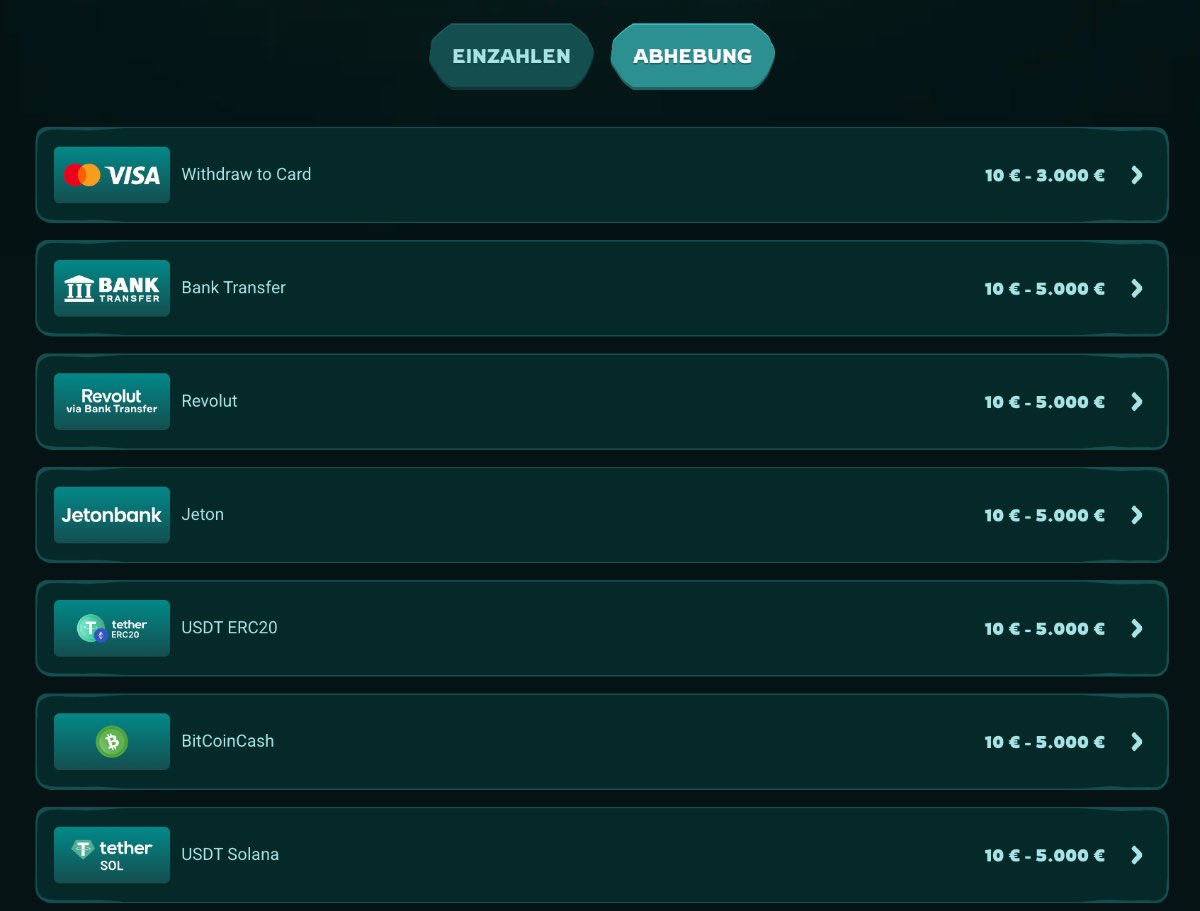Image resolution: width=1200 pixels, height=911 pixels.
Task: Expand the BitCoinCash chevron arrow
Action: [1136, 741]
